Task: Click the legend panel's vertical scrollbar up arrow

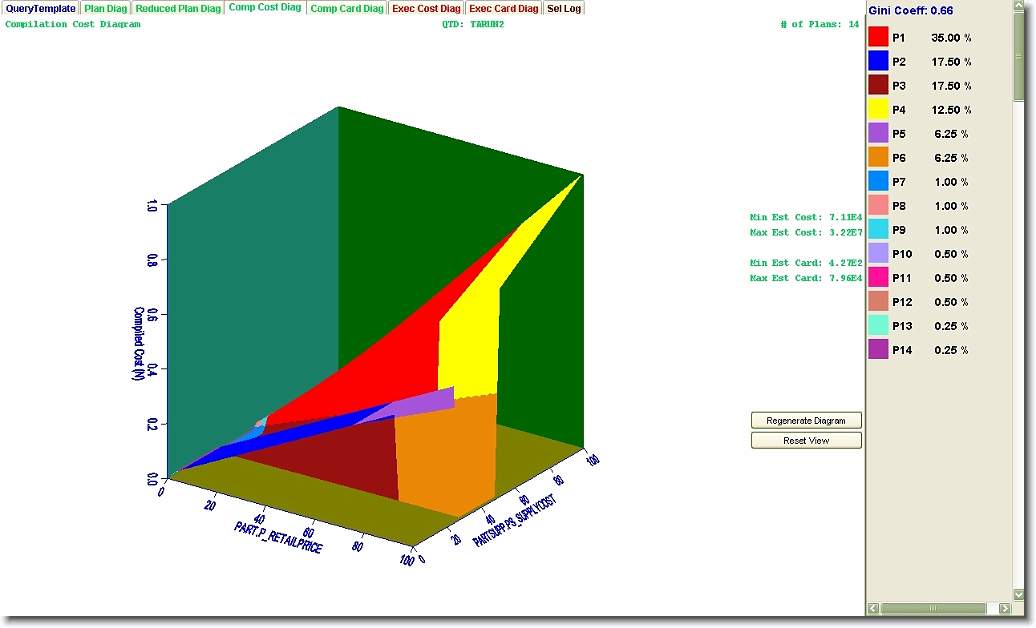Action: click(x=1019, y=7)
